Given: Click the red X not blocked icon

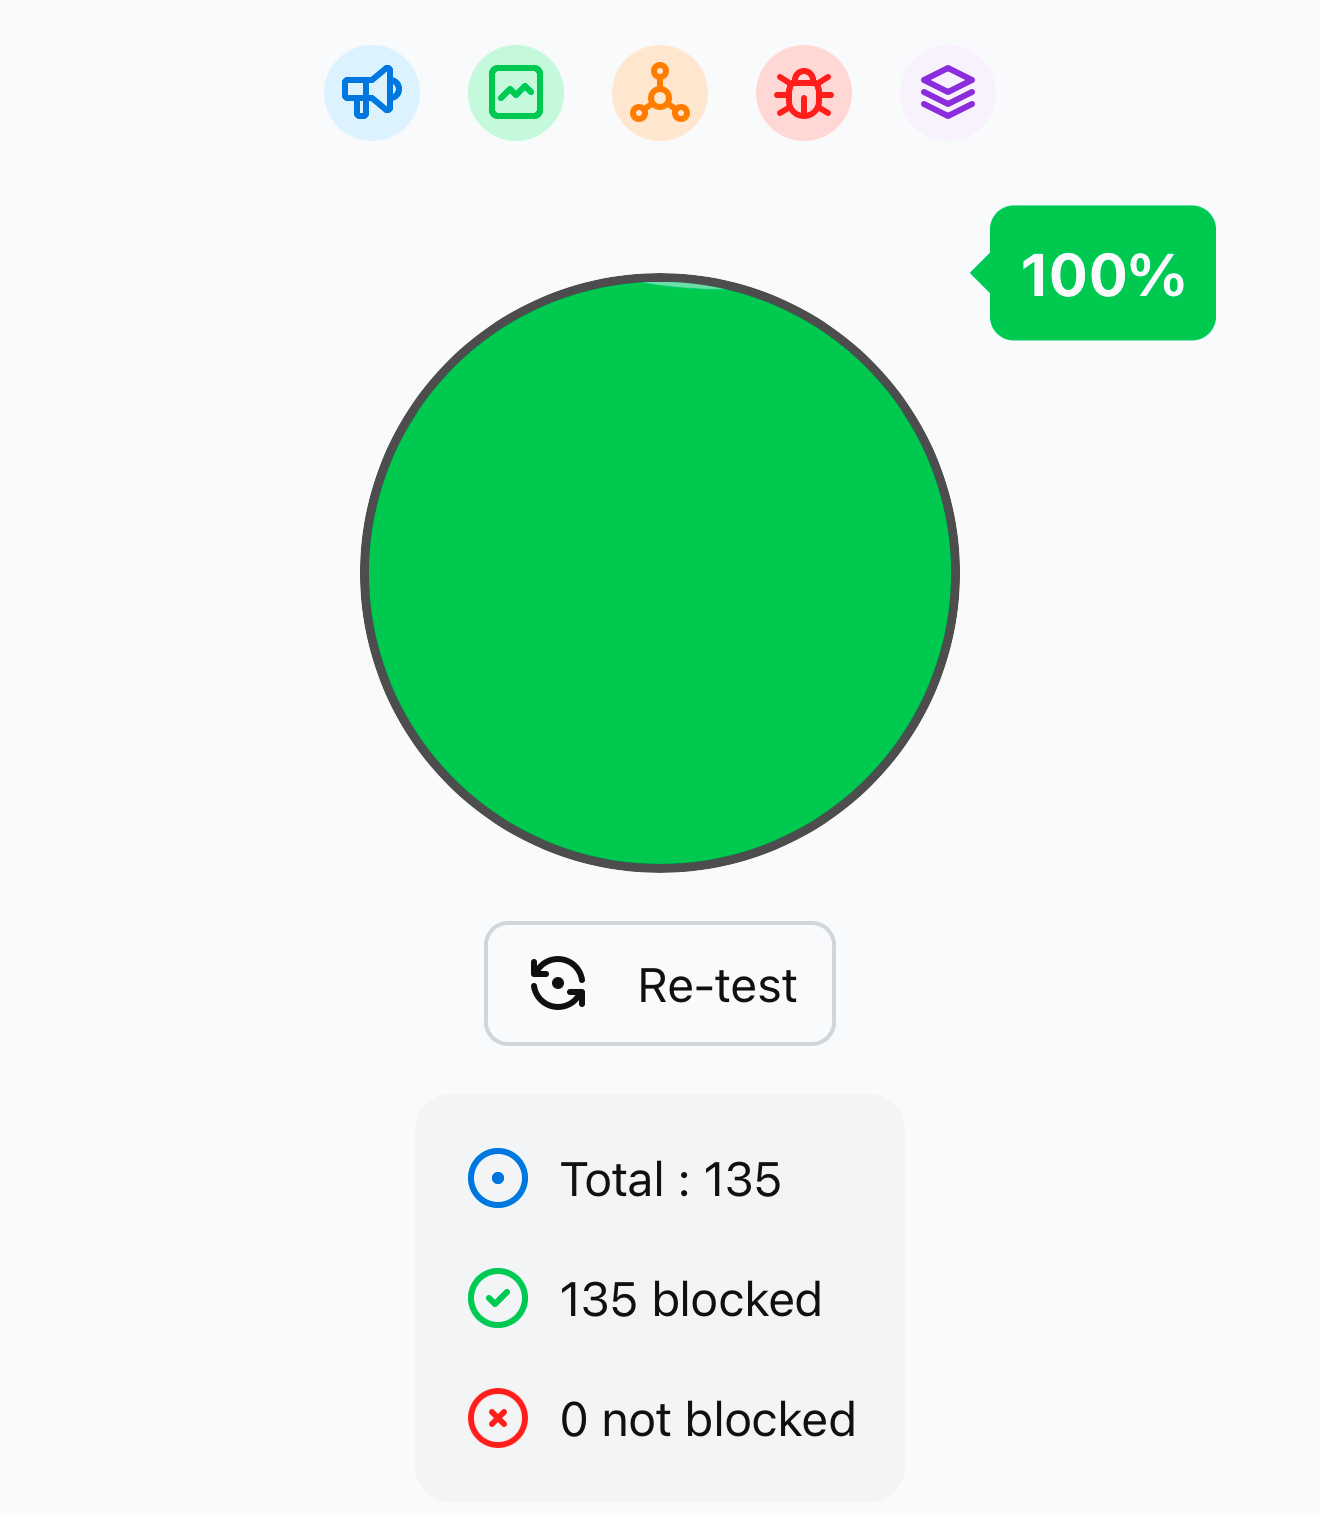Looking at the screenshot, I should coord(498,1418).
